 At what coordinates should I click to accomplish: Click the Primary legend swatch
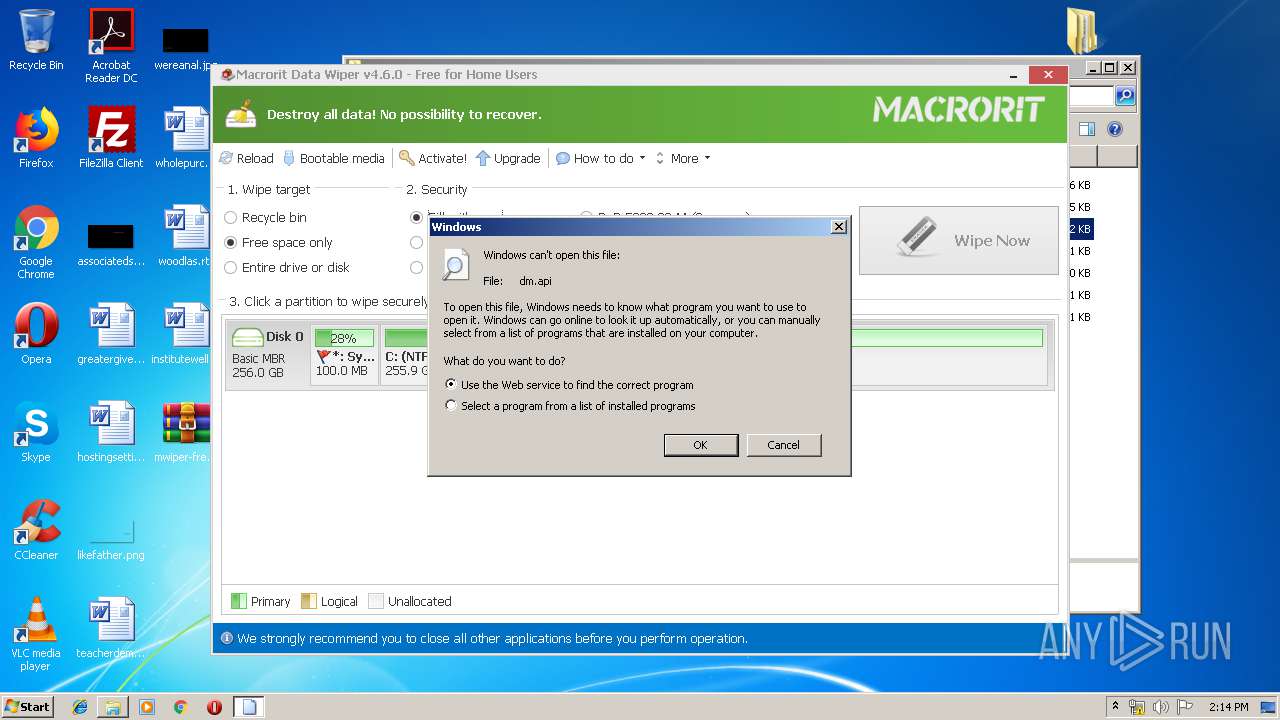[x=238, y=601]
